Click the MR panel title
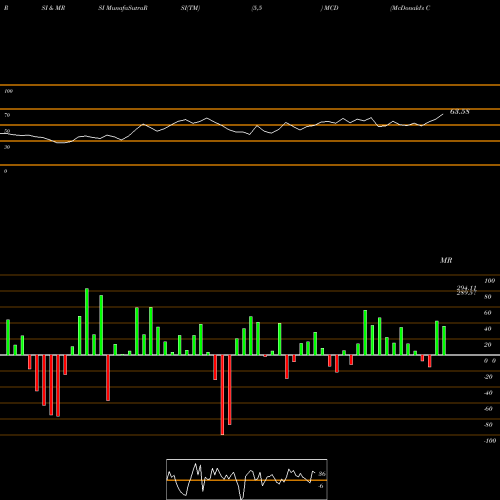 tap(446, 260)
